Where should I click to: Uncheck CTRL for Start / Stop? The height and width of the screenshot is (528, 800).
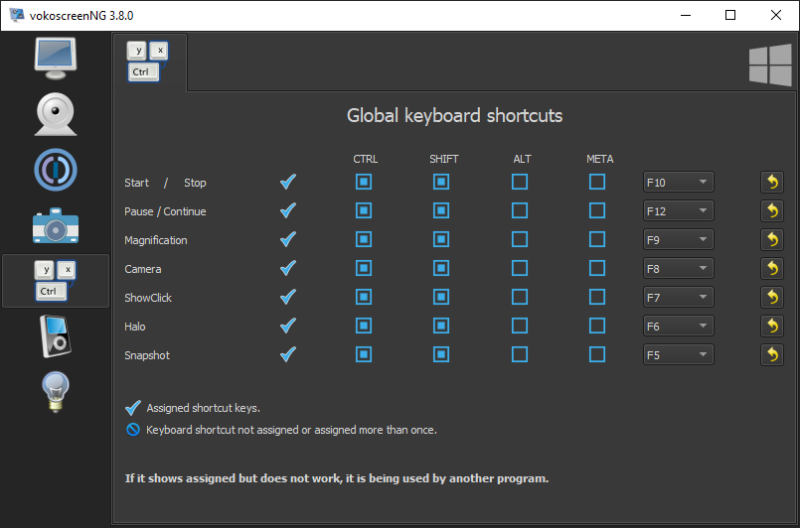click(364, 182)
